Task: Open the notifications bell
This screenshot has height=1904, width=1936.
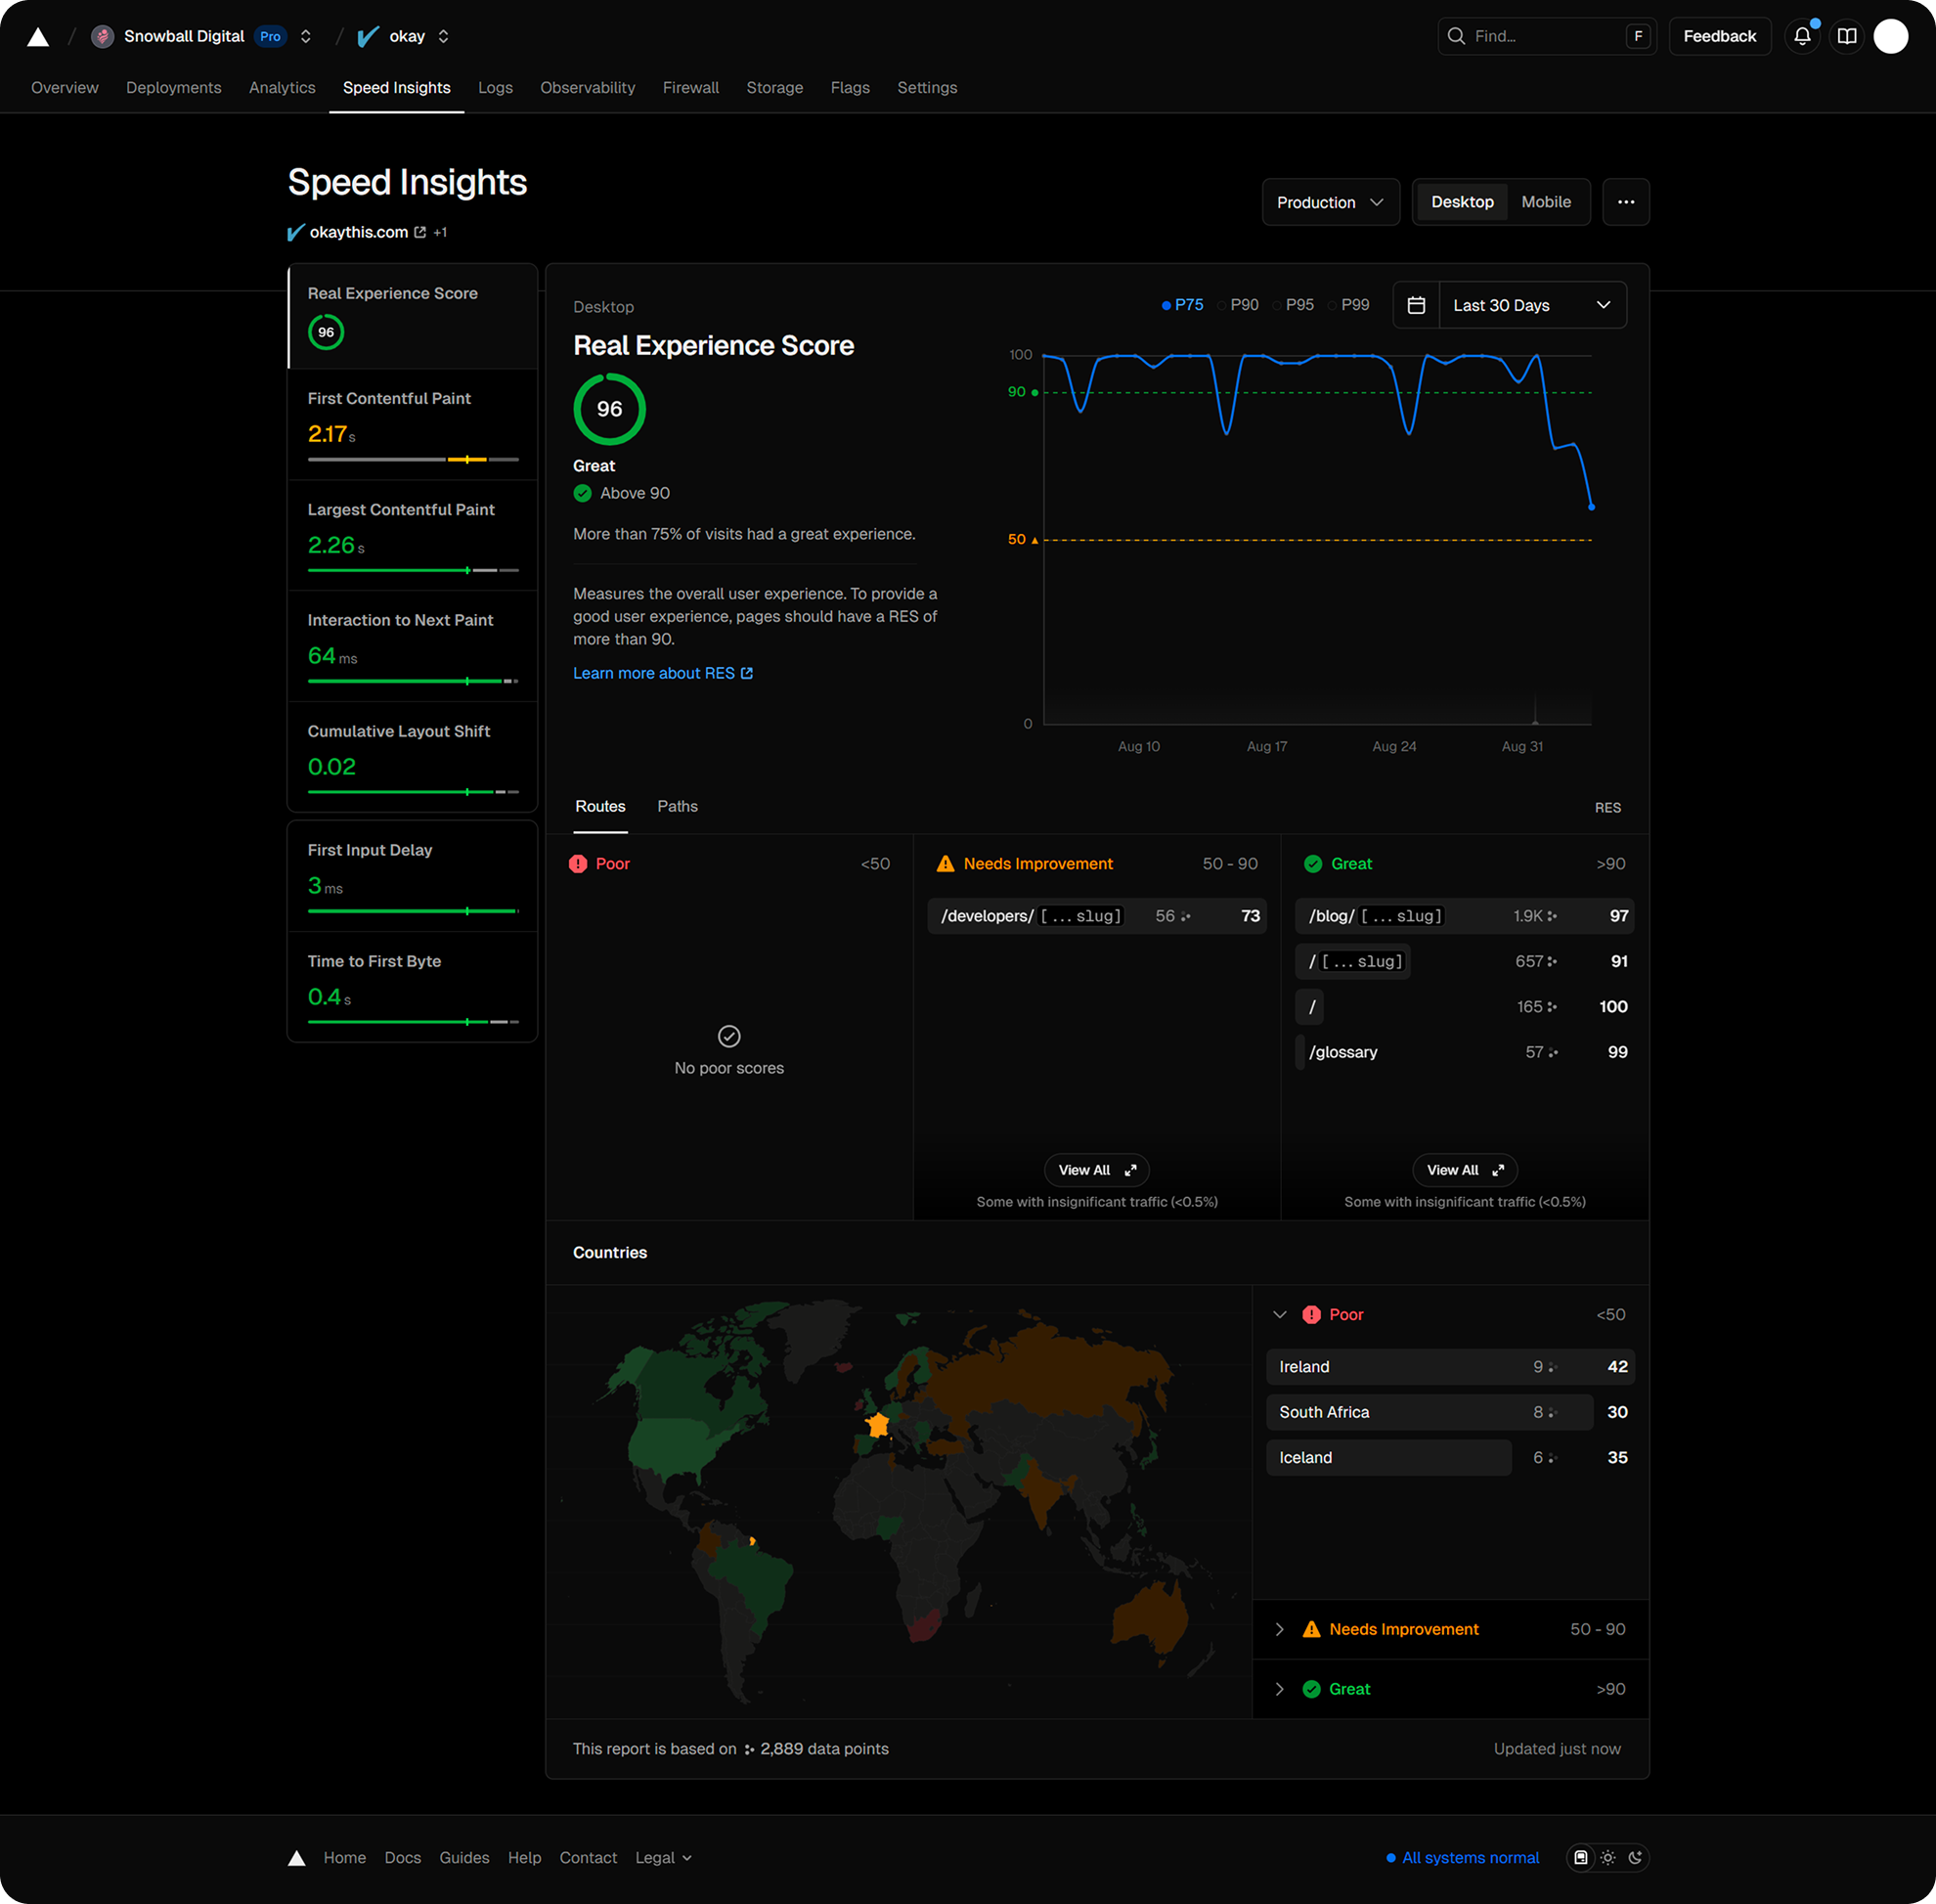Action: (1802, 36)
